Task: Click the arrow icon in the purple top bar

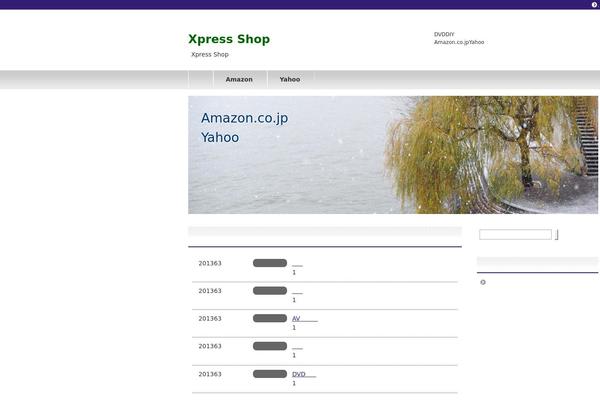Action: (594, 5)
